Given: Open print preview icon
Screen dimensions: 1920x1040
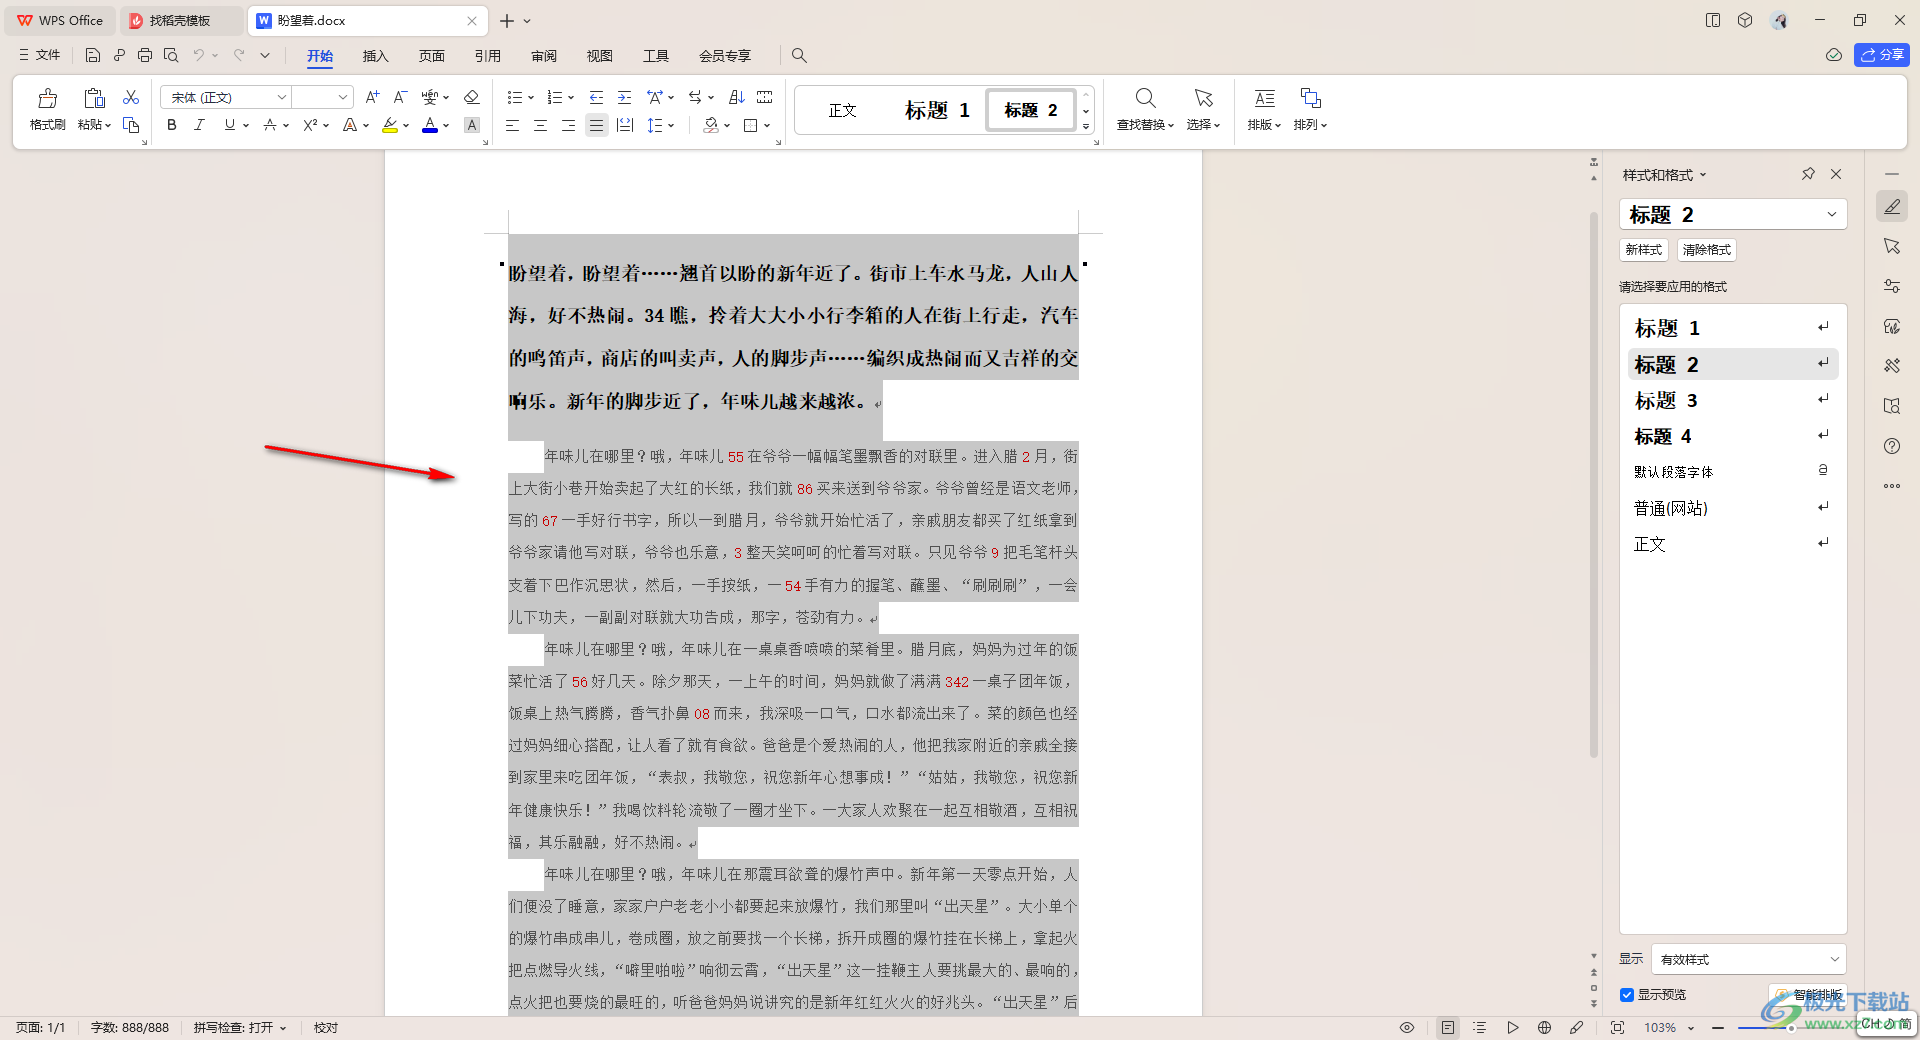Looking at the screenshot, I should pyautogui.click(x=171, y=55).
